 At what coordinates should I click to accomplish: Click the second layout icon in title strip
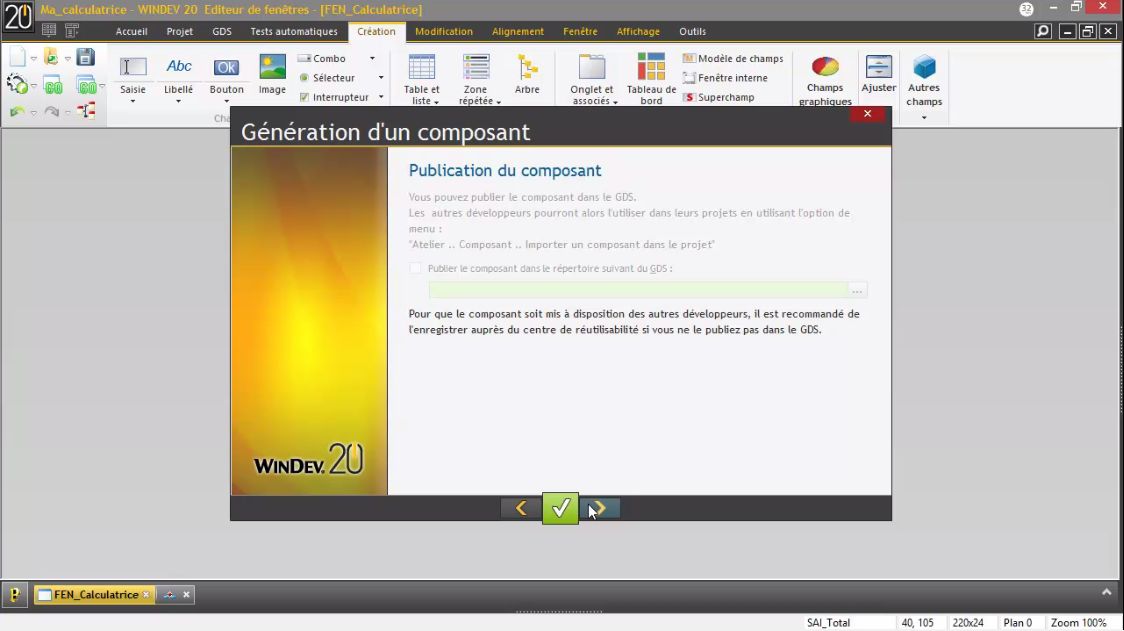pos(72,30)
